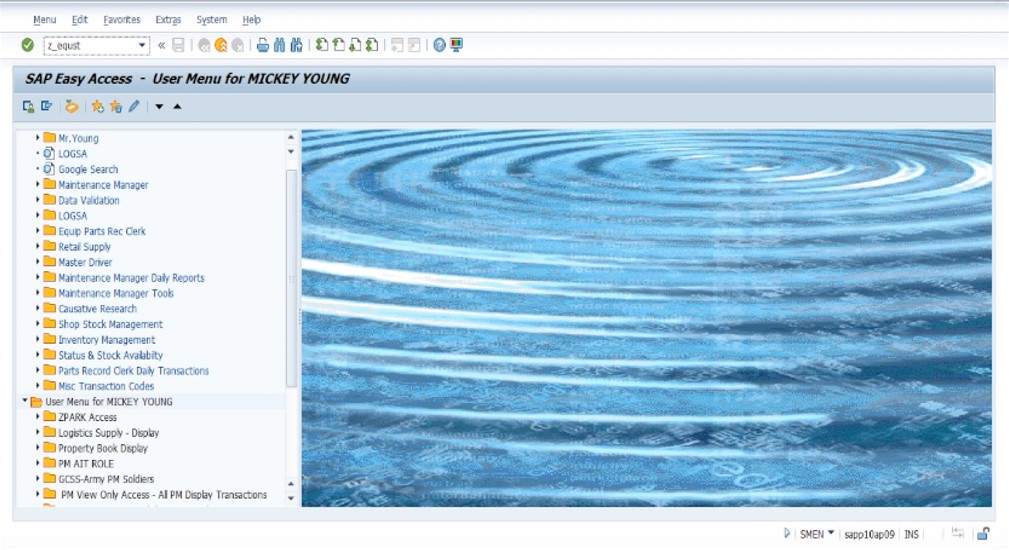Select the Shop Stock Management folder
1009x550 pixels.
click(x=110, y=324)
